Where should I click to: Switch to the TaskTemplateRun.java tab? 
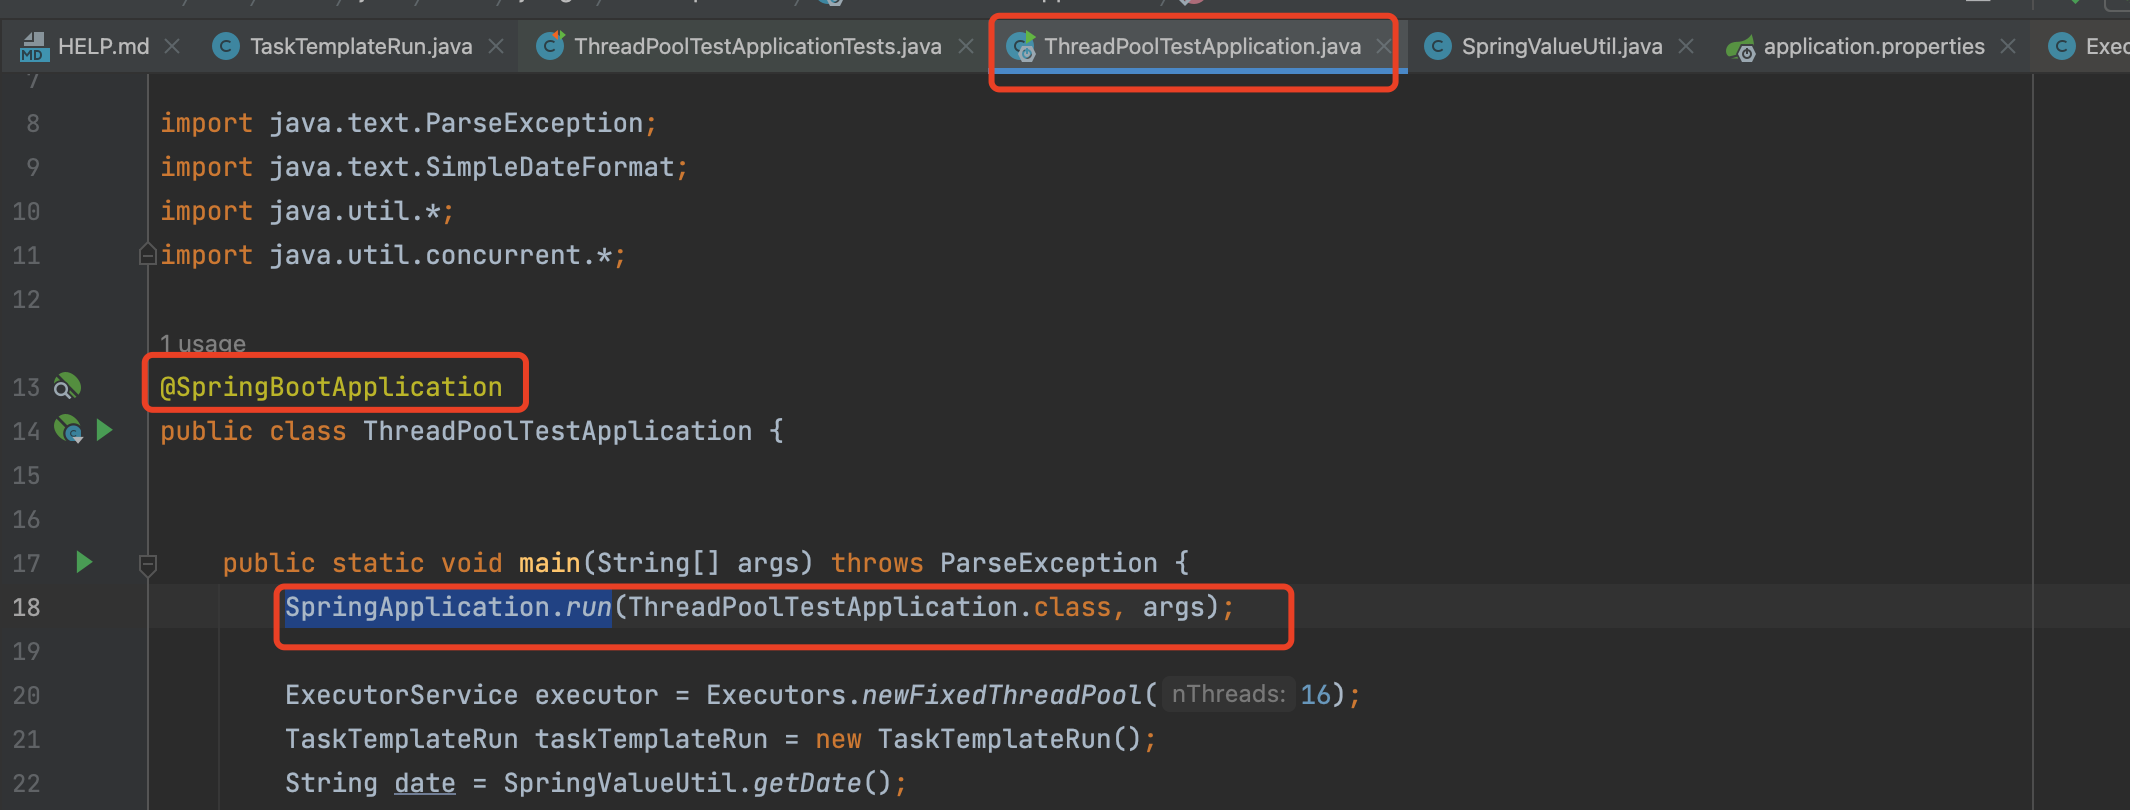(x=360, y=47)
